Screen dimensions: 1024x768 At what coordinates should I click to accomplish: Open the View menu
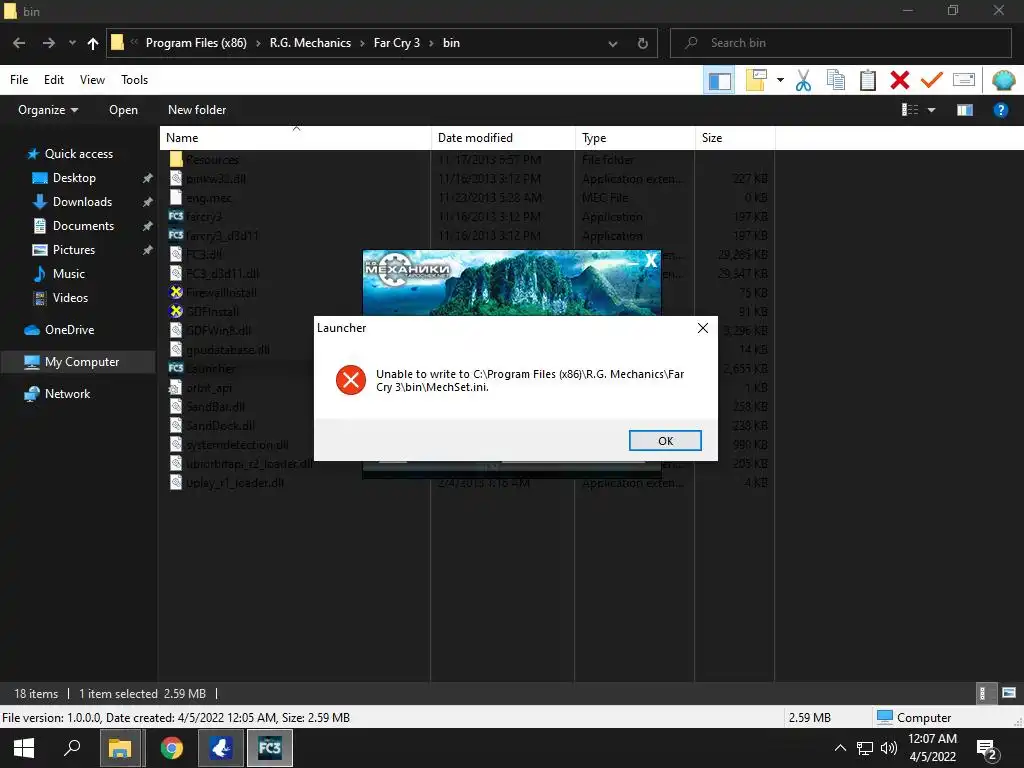pos(92,80)
